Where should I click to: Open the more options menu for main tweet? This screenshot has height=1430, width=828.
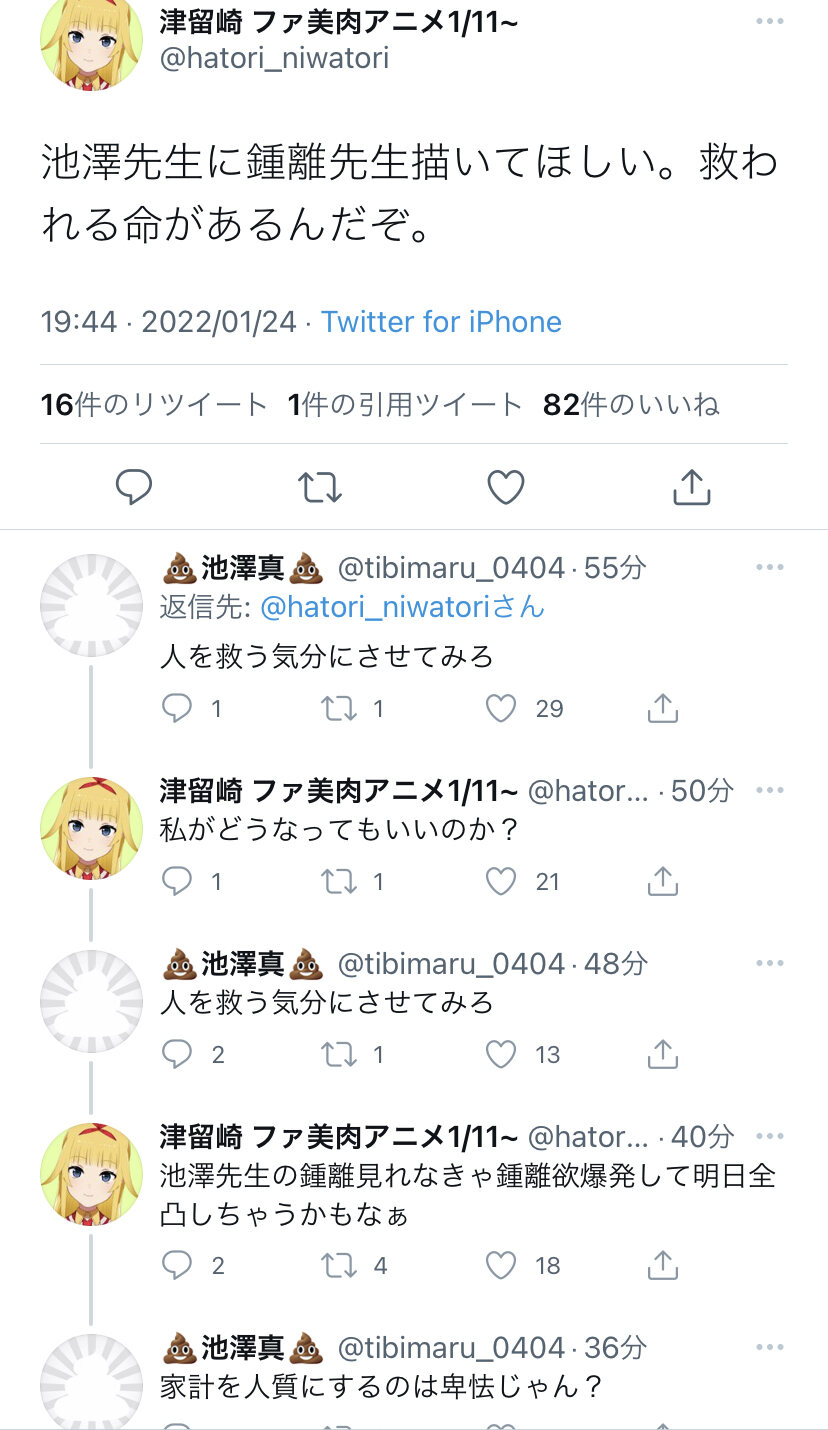(770, 22)
